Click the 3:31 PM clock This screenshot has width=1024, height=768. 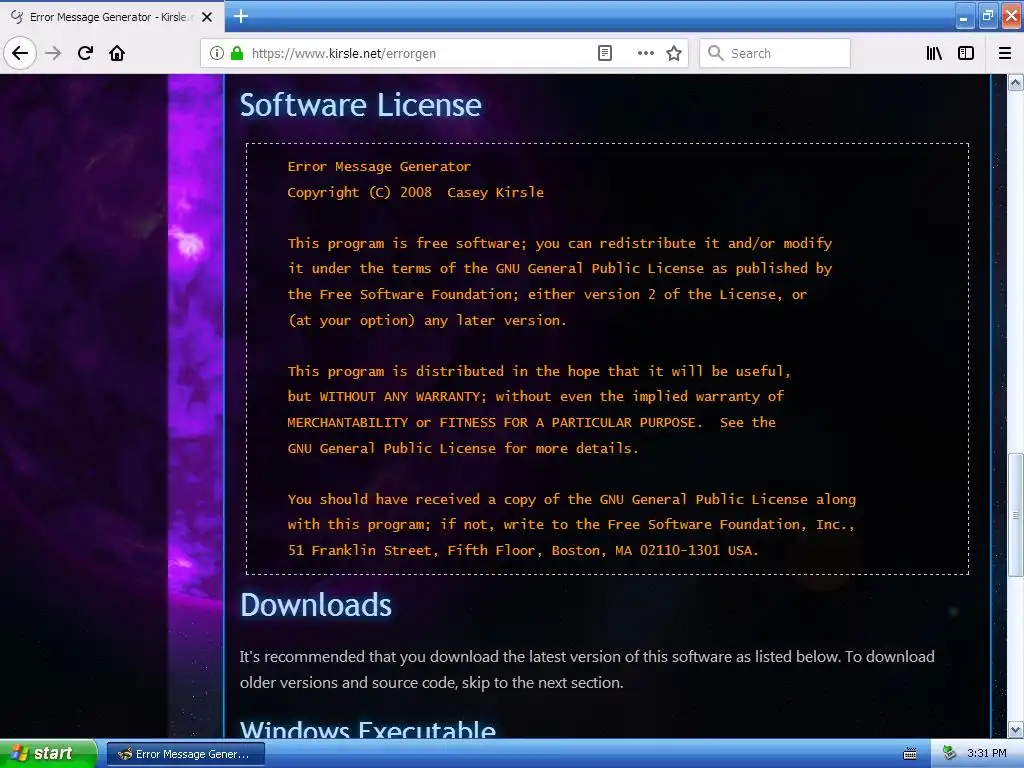pos(986,754)
